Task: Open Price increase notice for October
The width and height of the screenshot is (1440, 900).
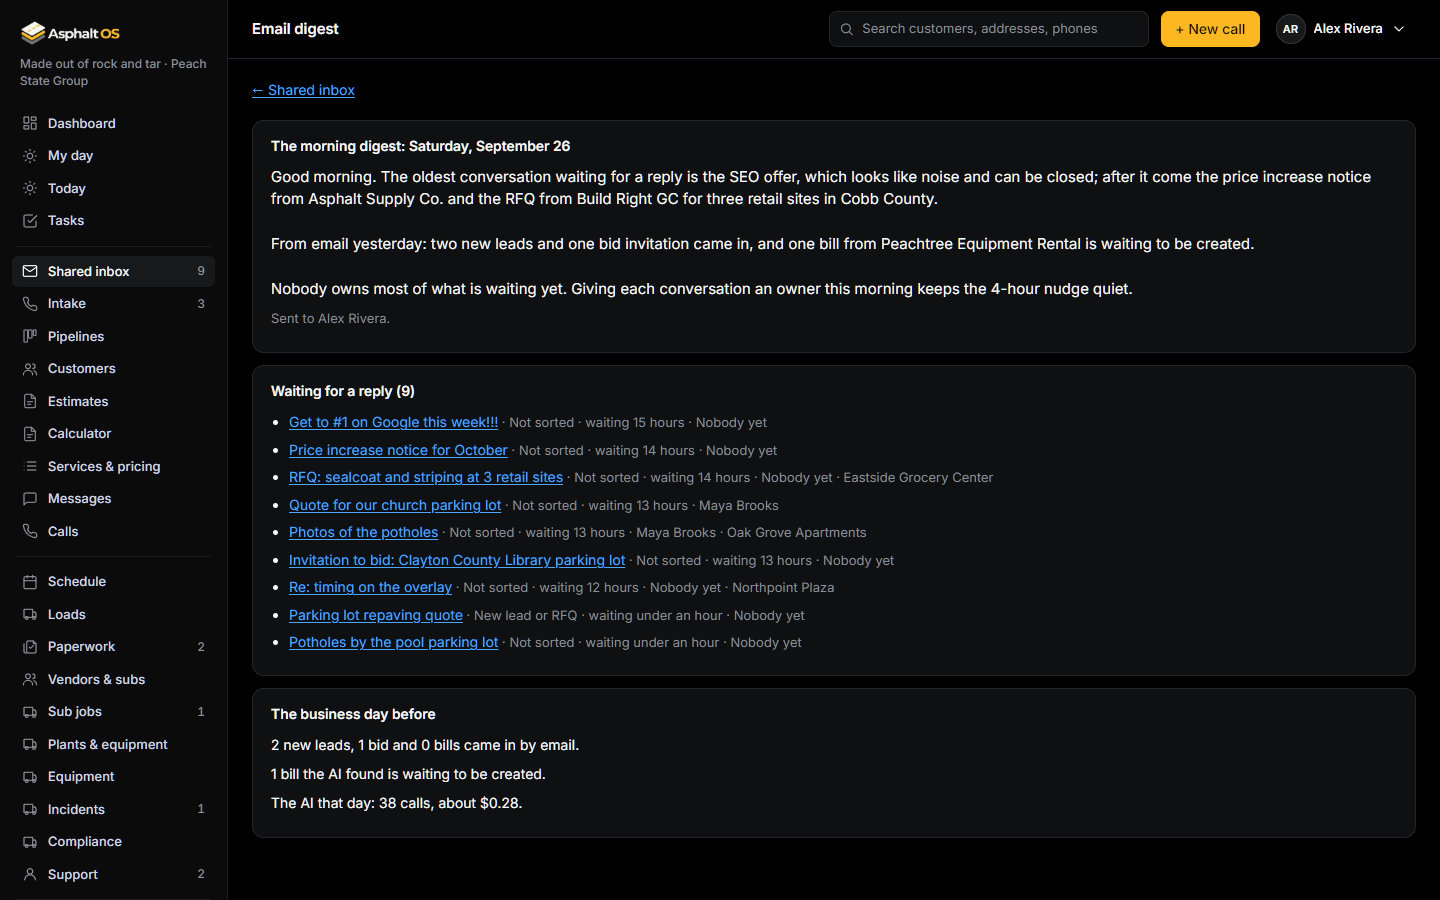Action: point(398,450)
